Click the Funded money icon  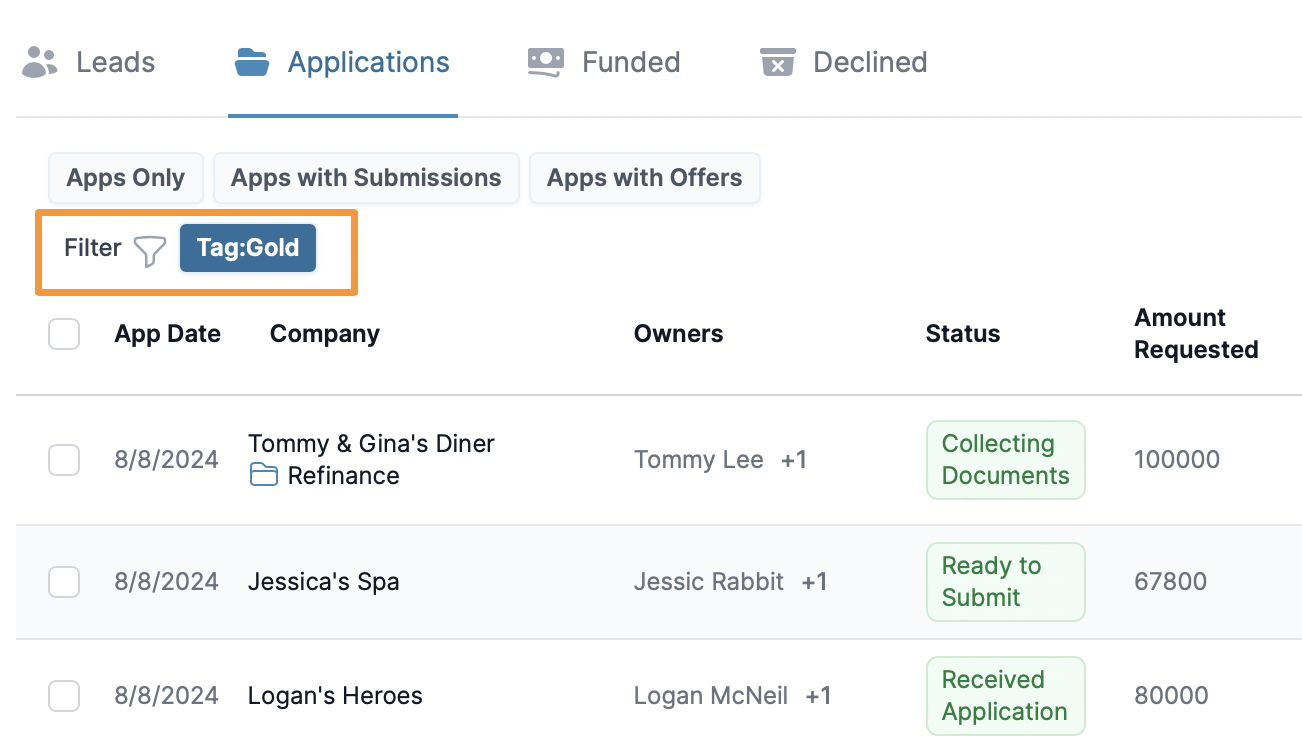pos(546,62)
